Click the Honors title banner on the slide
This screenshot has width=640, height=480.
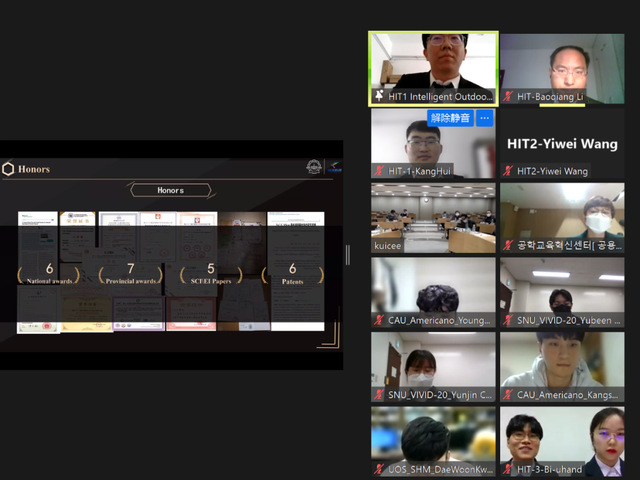170,189
